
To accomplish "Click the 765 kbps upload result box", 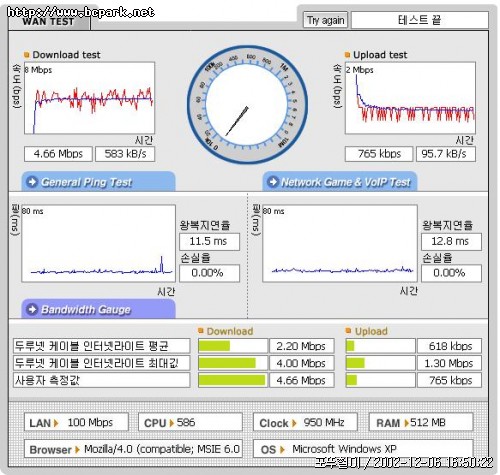I will [379, 154].
